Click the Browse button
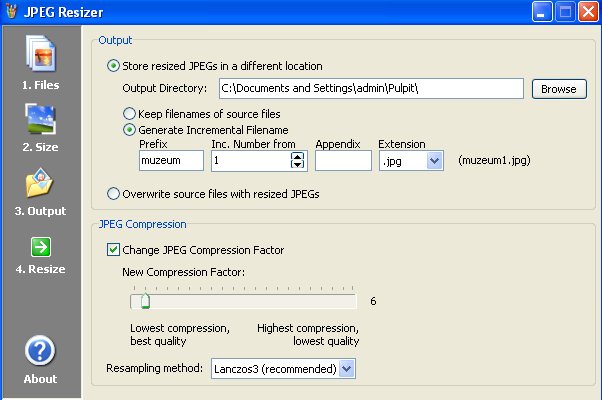Screen dimensions: 602x400 558,89
